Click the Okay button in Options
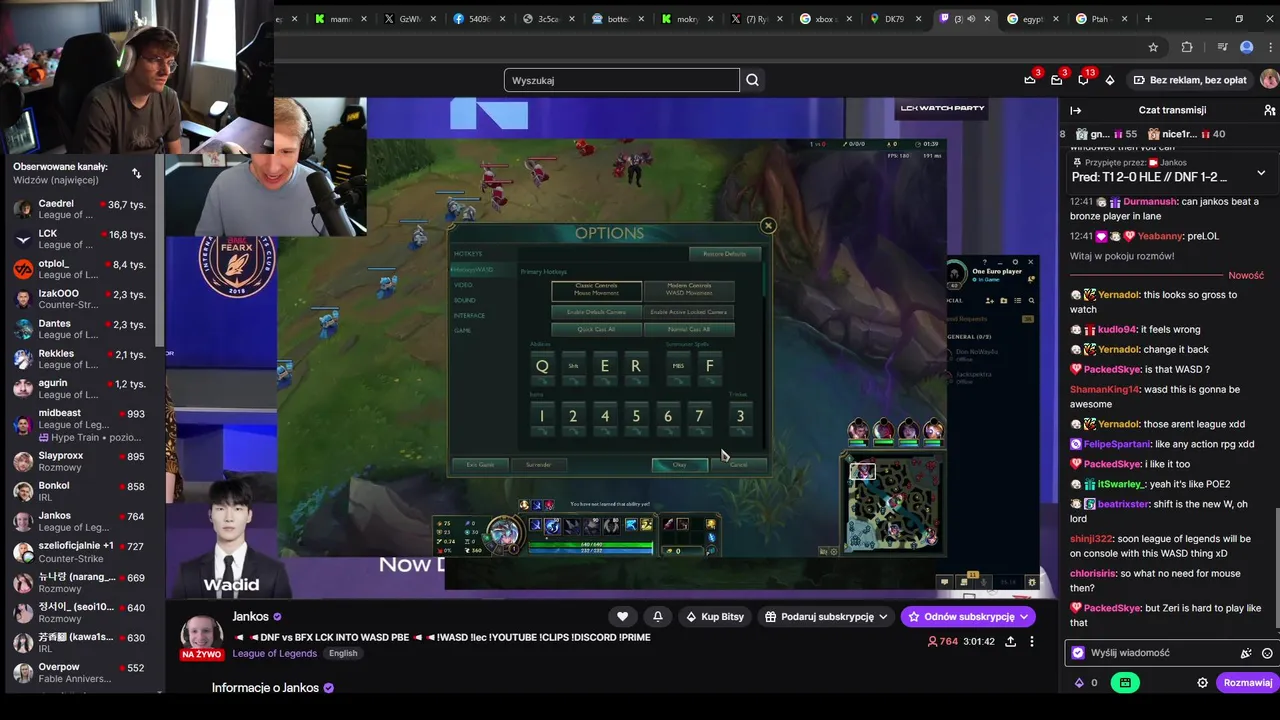 point(680,465)
